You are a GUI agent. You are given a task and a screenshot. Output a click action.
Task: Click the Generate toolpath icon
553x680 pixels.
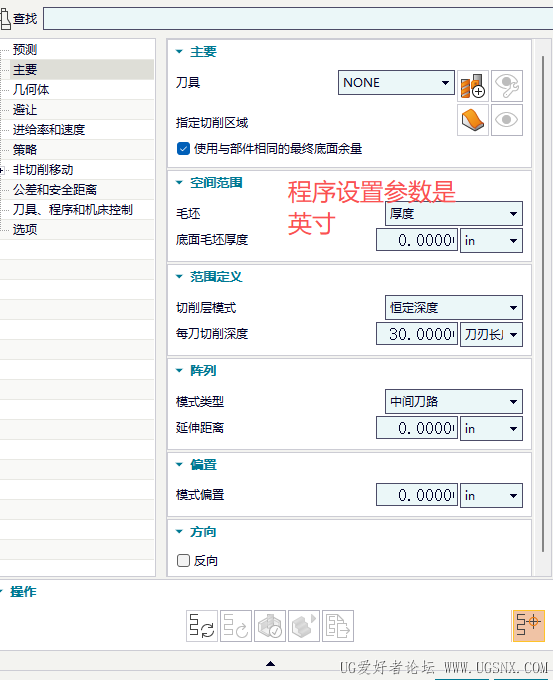pos(202,626)
